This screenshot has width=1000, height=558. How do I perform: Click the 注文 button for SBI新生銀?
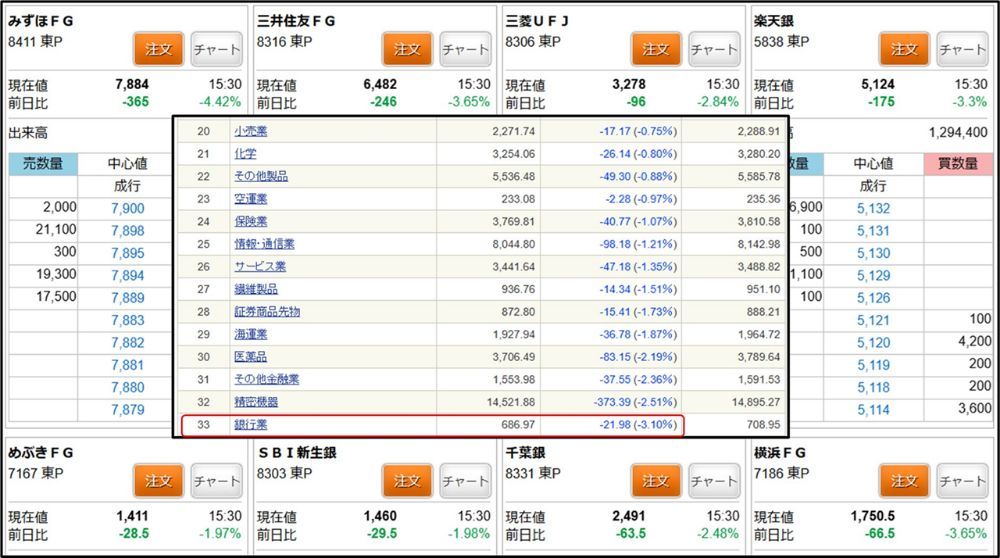tap(408, 481)
